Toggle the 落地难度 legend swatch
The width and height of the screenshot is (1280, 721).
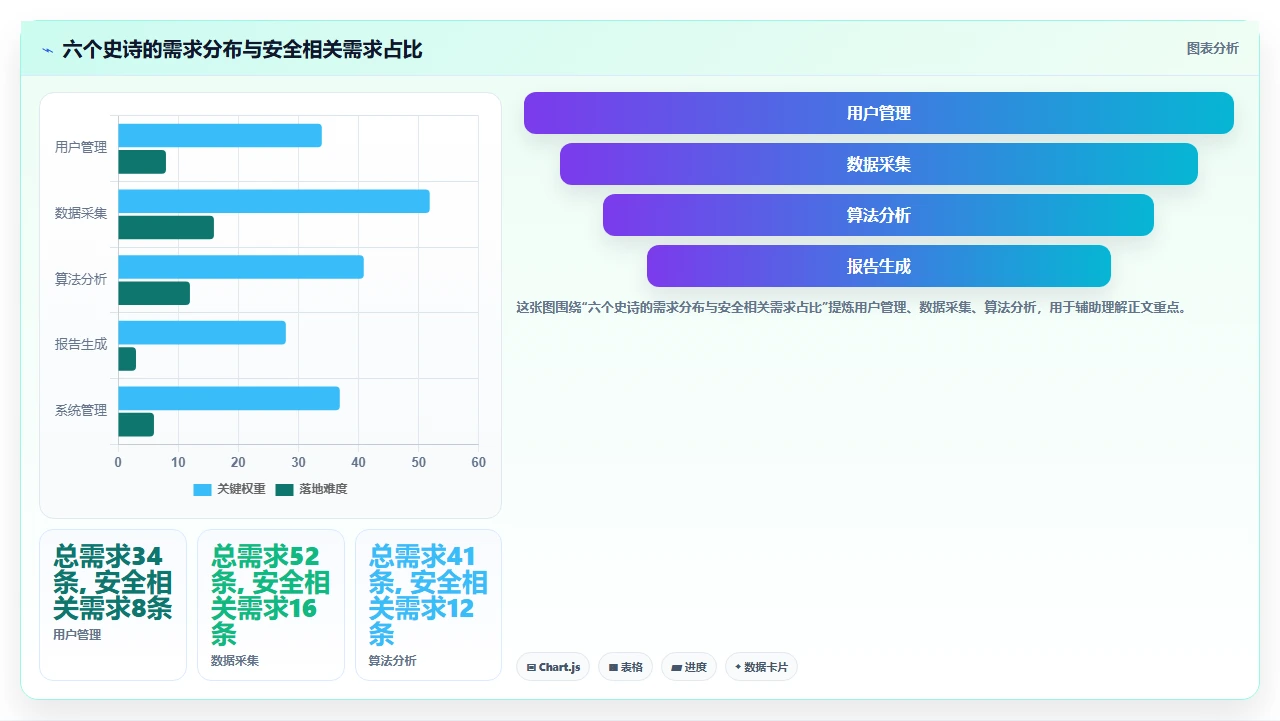coord(284,489)
